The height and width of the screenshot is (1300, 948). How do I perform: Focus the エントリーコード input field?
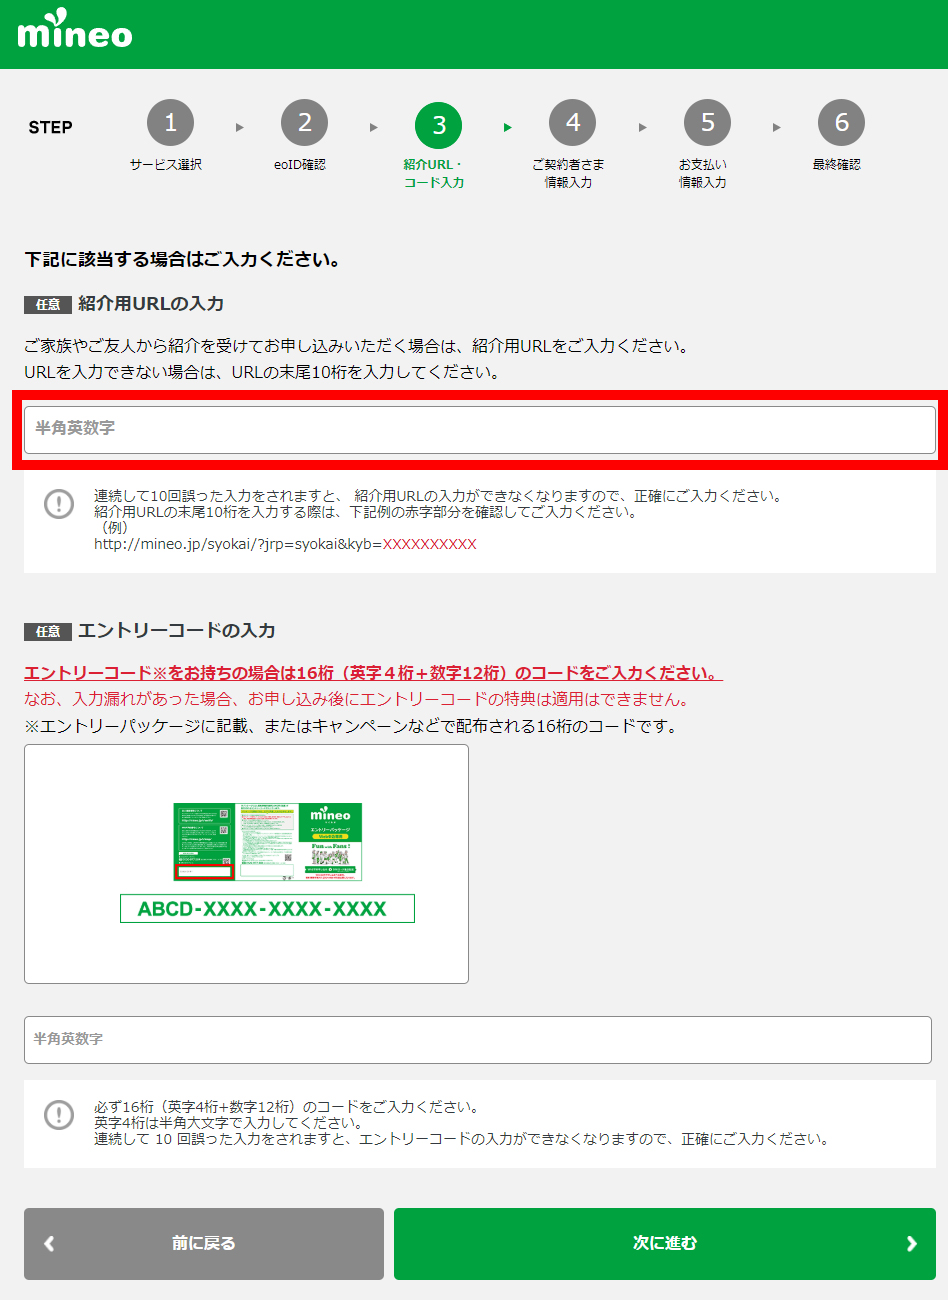pyautogui.click(x=478, y=1040)
